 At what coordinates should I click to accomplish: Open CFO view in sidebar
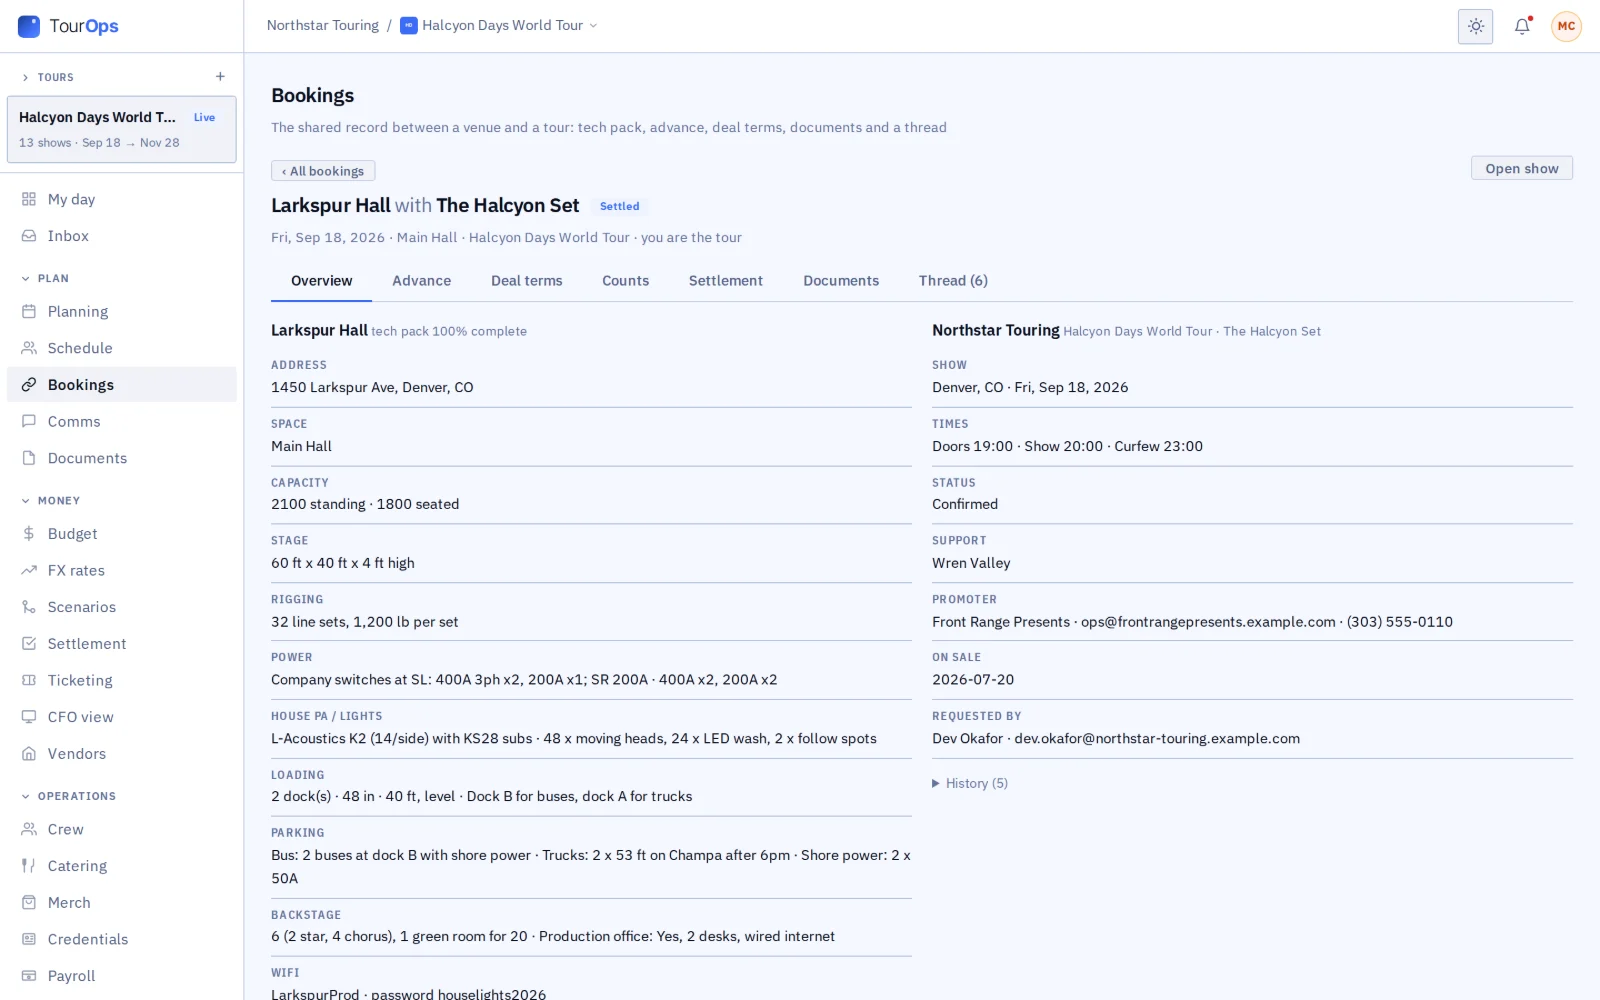[x=122, y=718]
